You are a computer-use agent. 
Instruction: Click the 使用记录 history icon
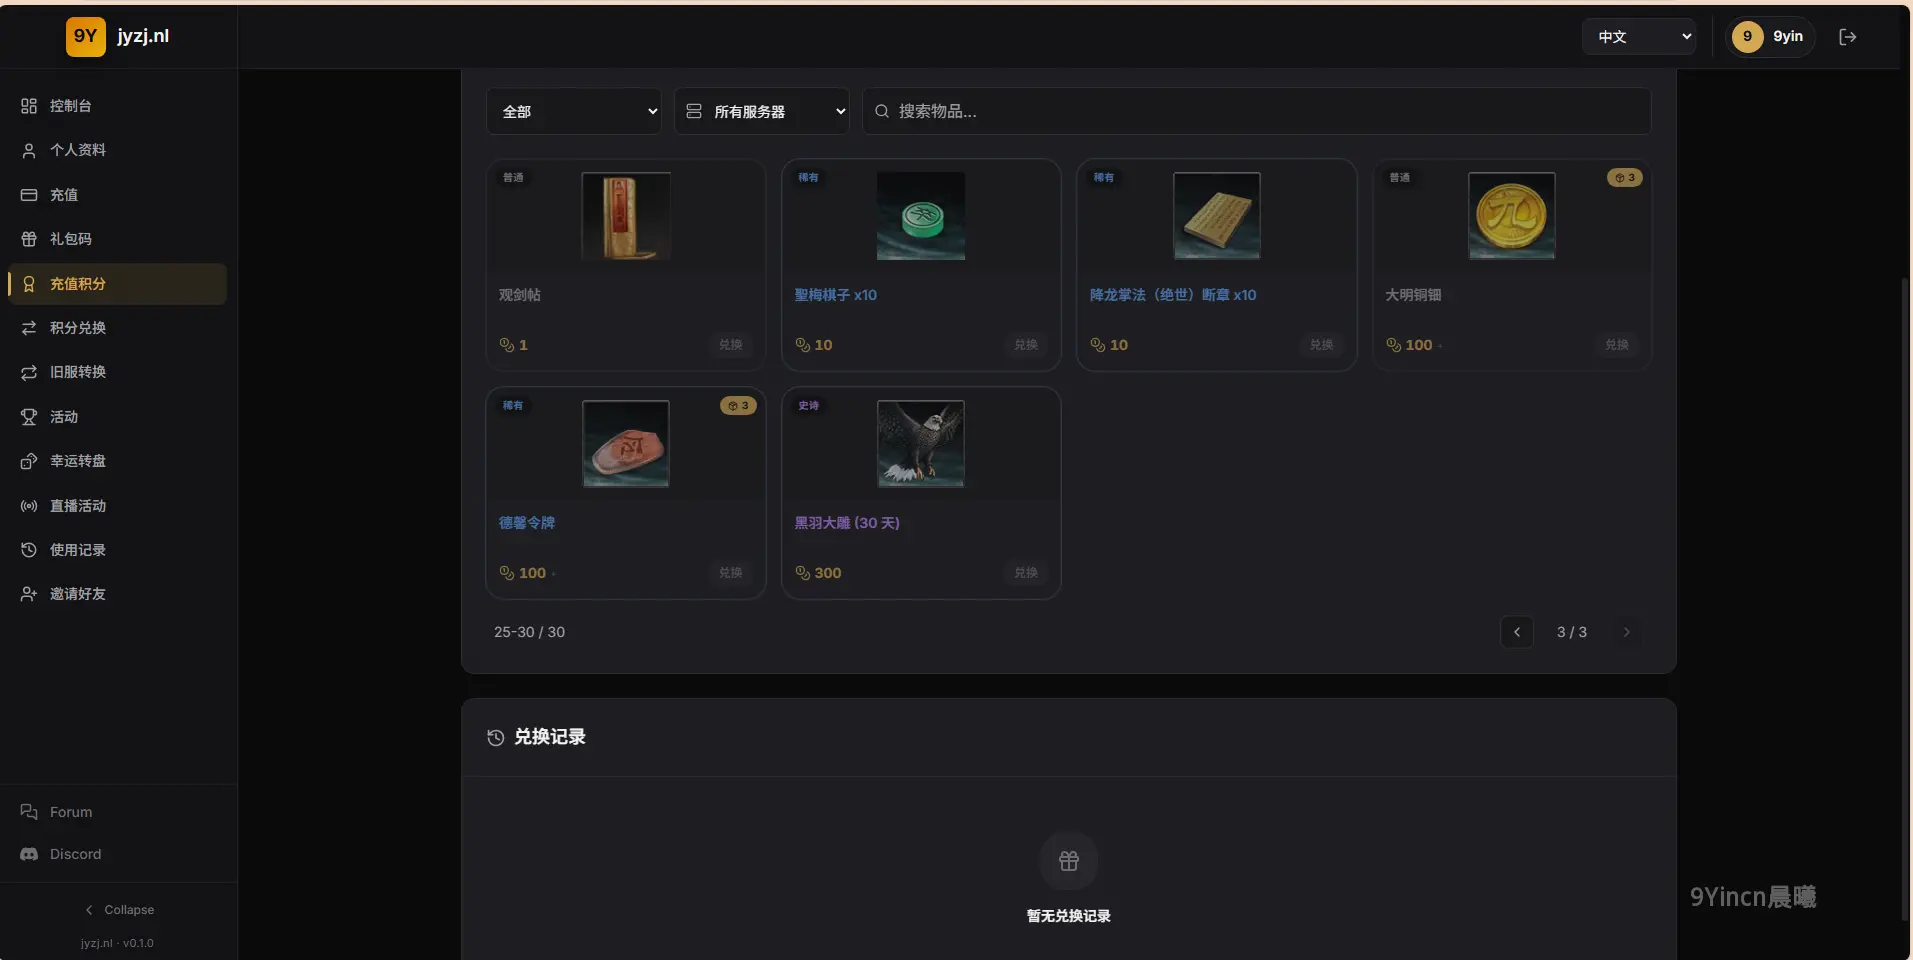29,550
